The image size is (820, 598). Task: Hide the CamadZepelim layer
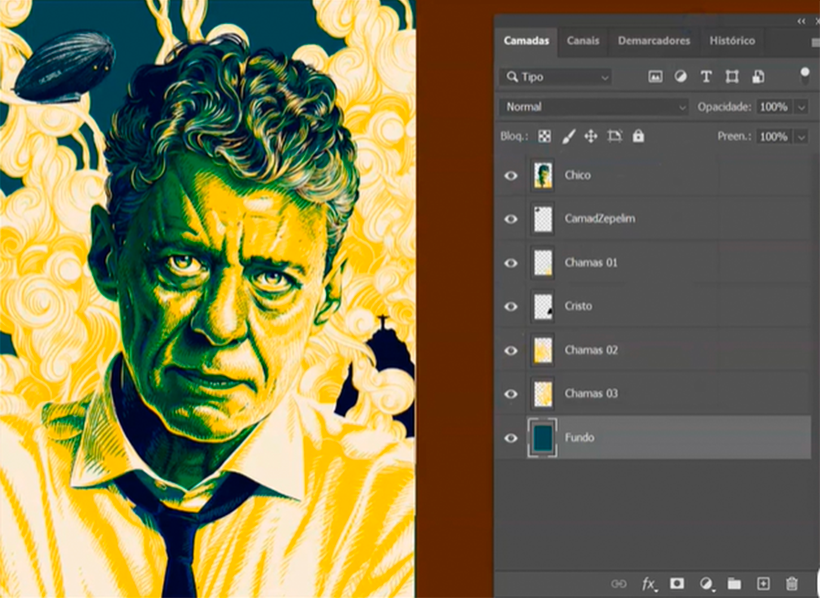[x=511, y=219]
